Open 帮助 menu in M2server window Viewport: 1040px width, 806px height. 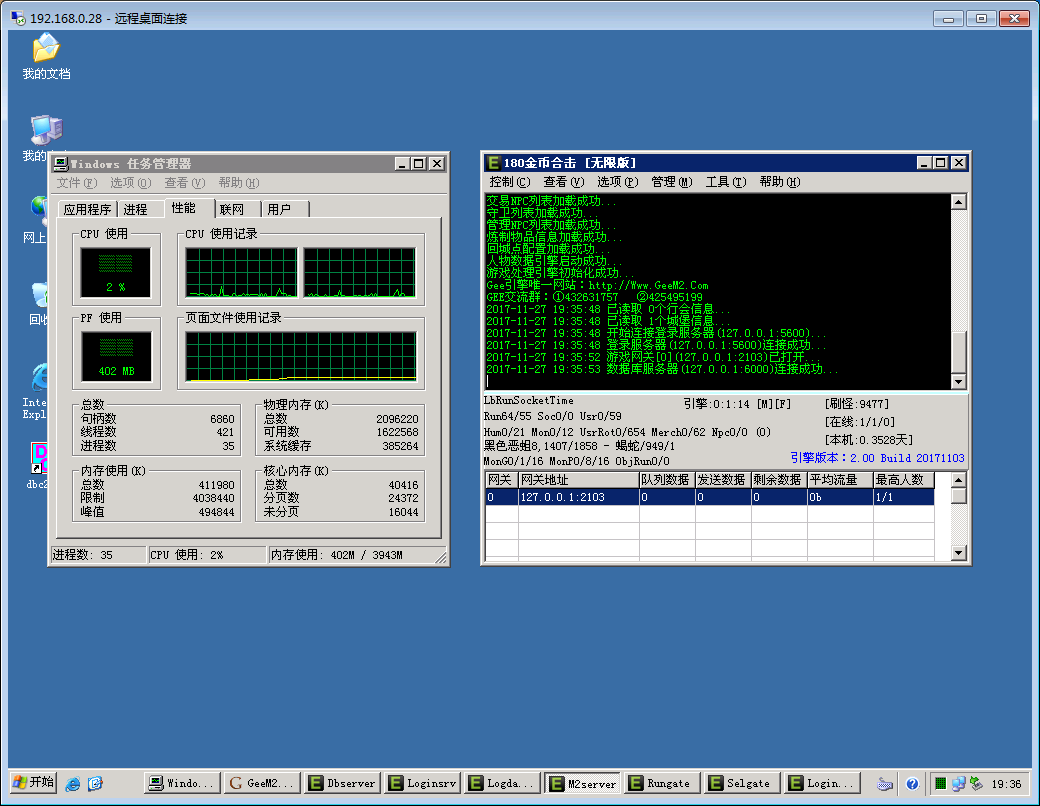coord(779,182)
